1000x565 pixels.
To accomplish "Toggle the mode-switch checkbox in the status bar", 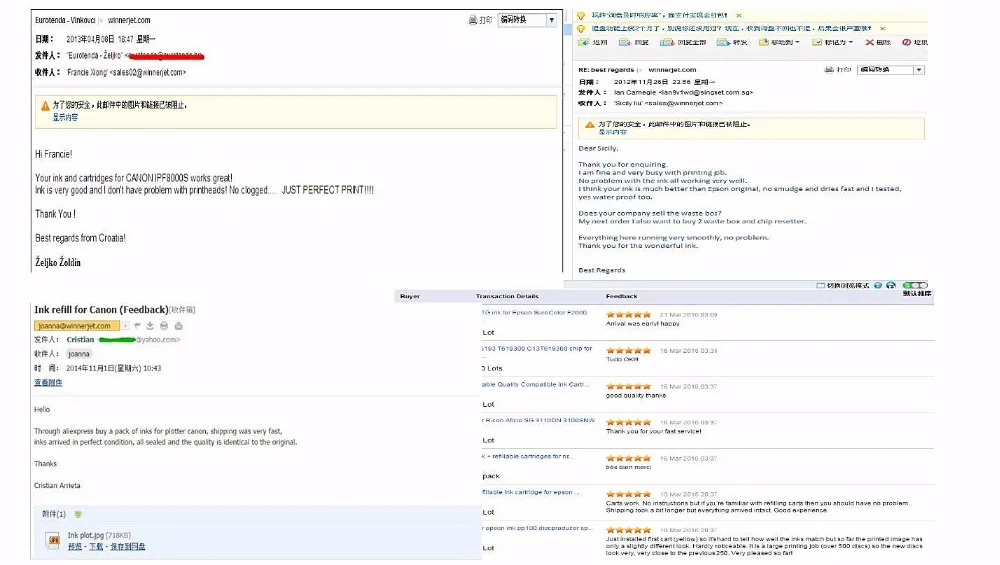I will click(821, 285).
